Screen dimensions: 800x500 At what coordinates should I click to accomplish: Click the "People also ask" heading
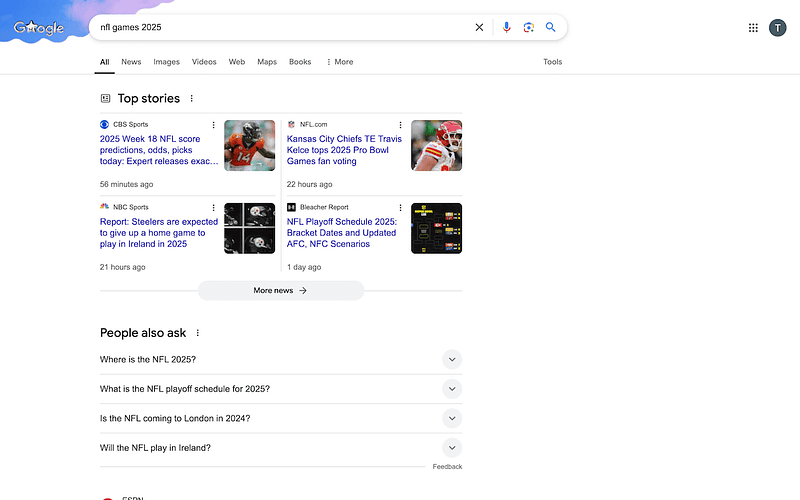(x=143, y=333)
